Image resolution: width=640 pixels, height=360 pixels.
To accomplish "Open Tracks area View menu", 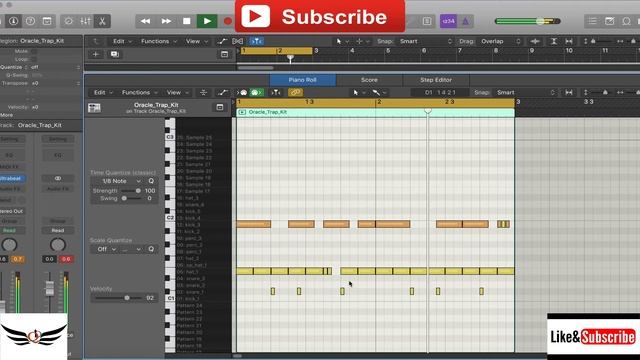I will [x=197, y=41].
